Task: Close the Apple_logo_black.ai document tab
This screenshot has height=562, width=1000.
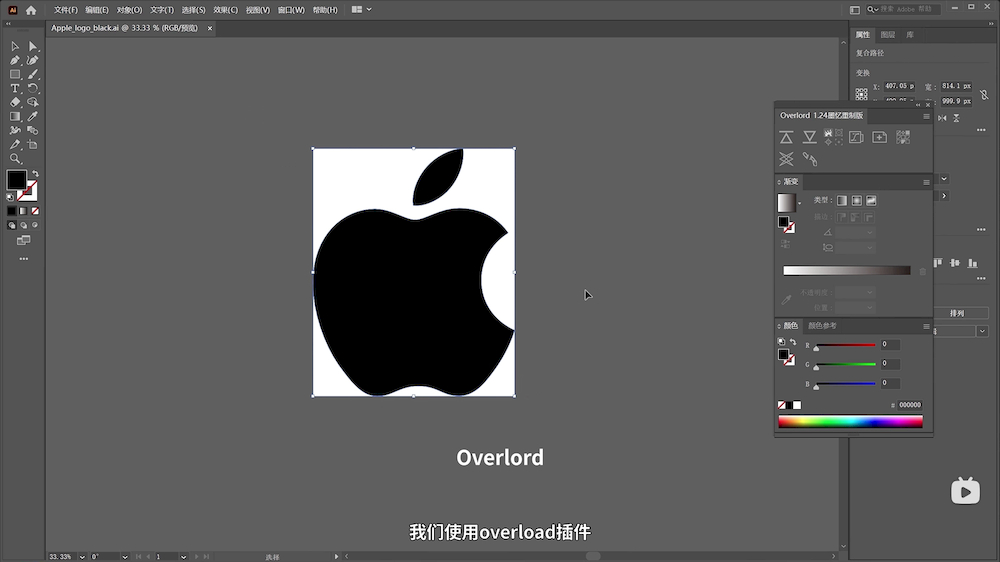Action: click(x=209, y=28)
